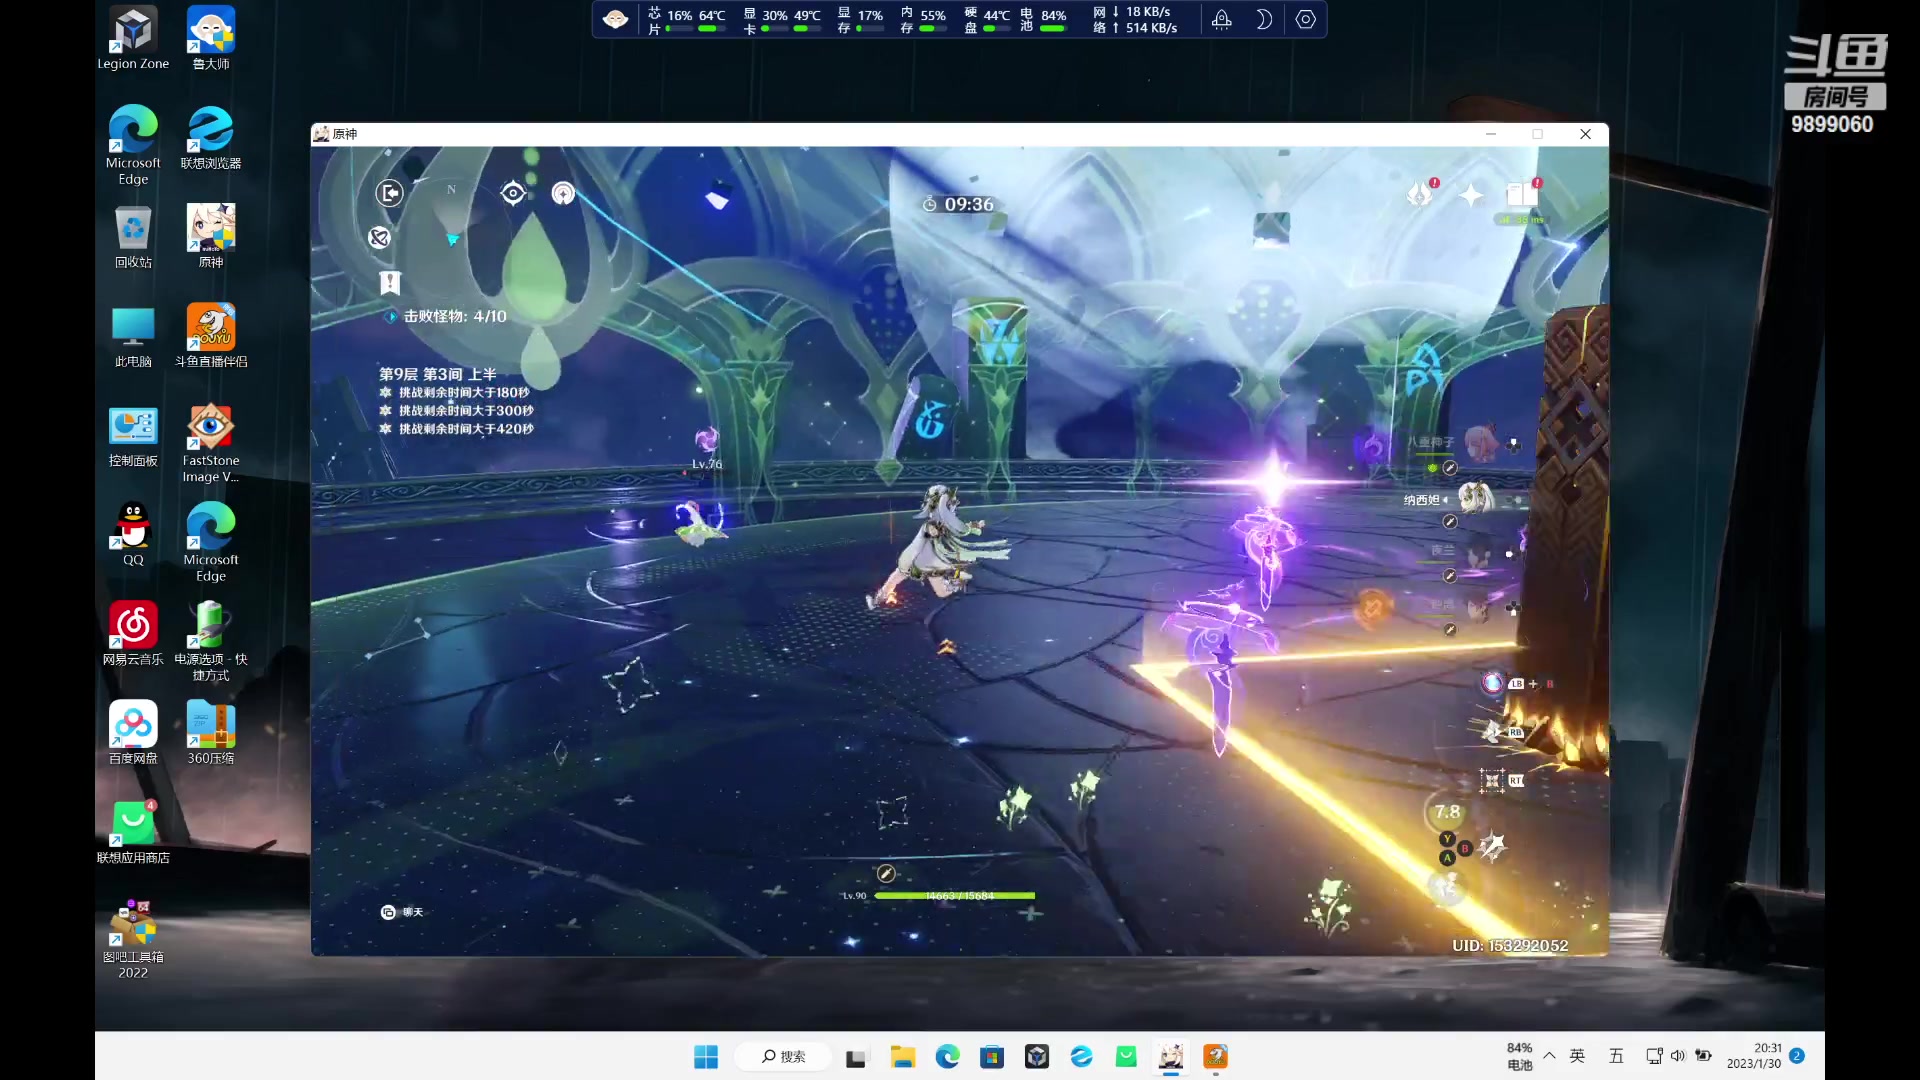Image resolution: width=1920 pixels, height=1080 pixels.
Task: Open the Windows Start menu
Action: [706, 1056]
